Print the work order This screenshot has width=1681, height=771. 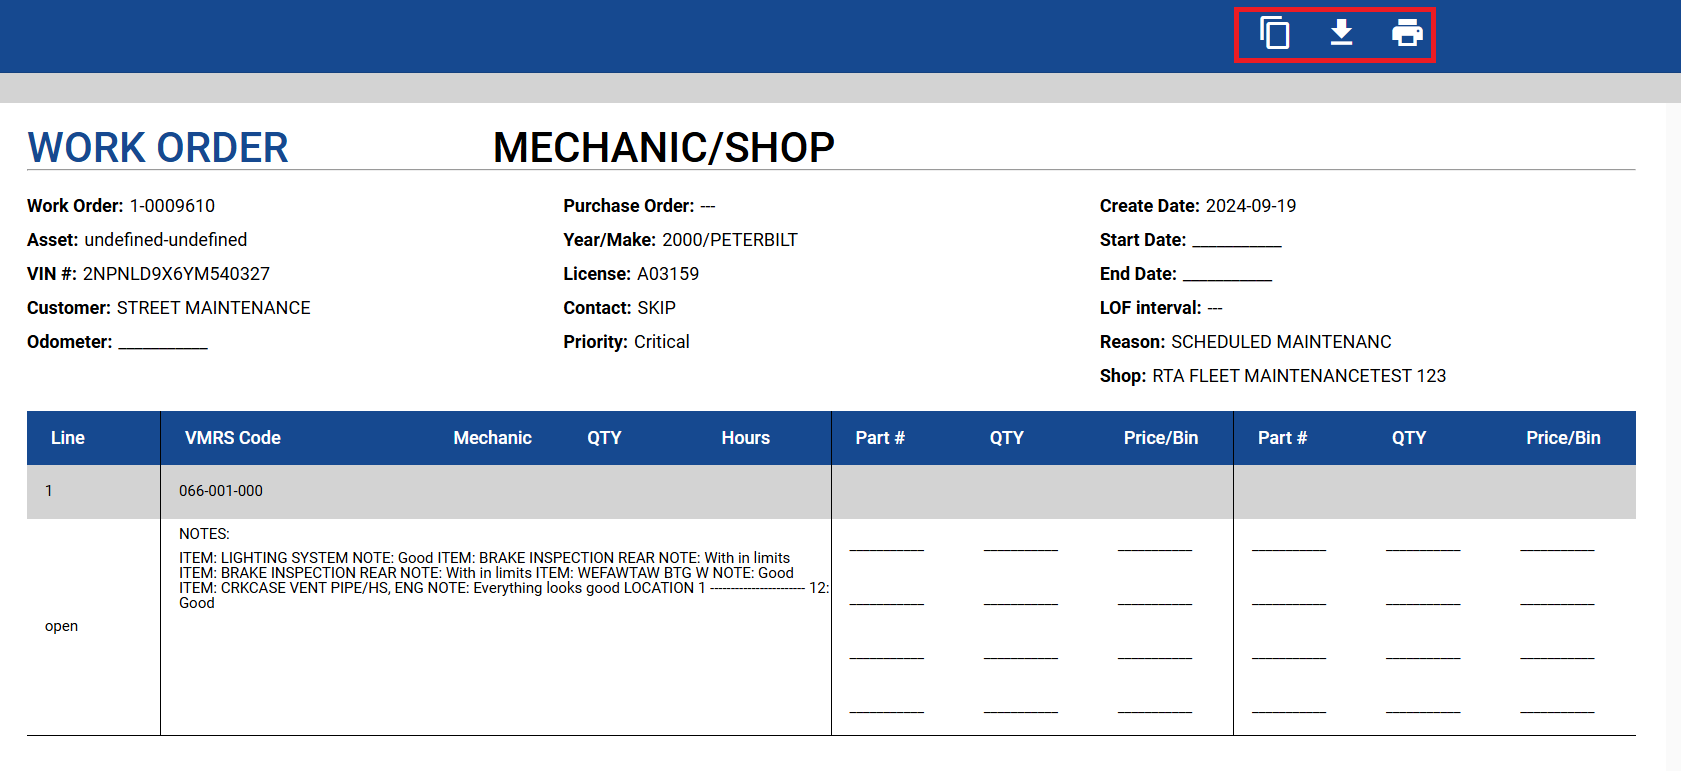coord(1407,33)
